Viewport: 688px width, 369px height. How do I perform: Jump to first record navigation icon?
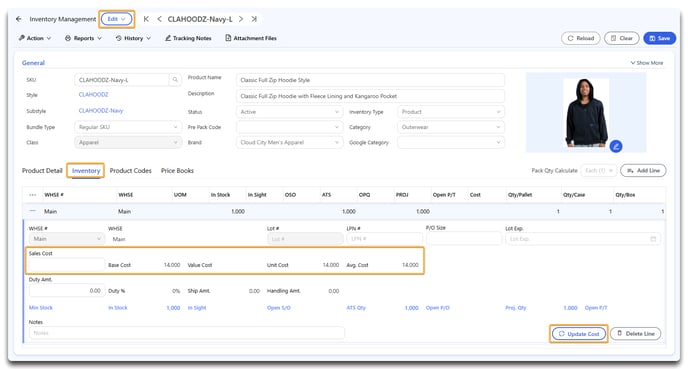[146, 19]
